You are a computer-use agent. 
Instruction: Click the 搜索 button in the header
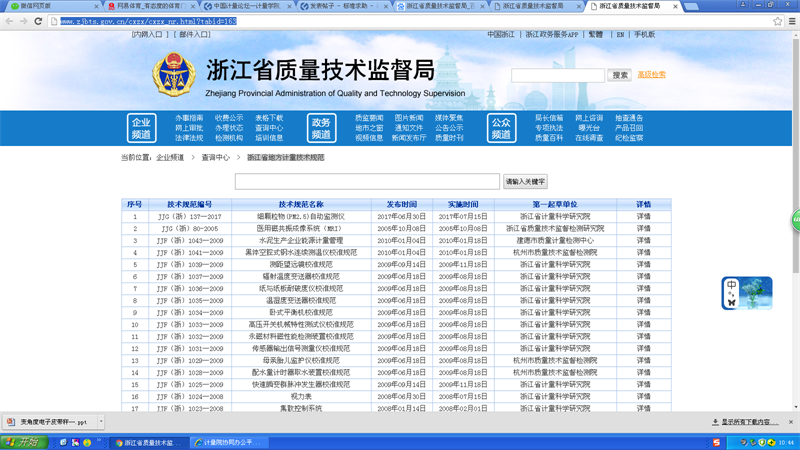point(620,75)
